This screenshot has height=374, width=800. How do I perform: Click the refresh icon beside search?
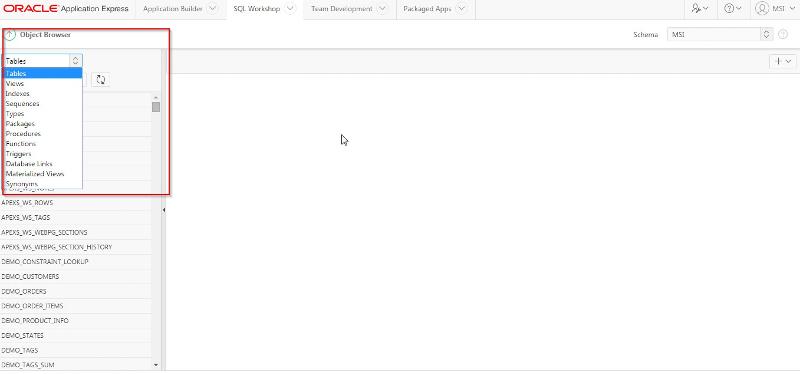(101, 80)
